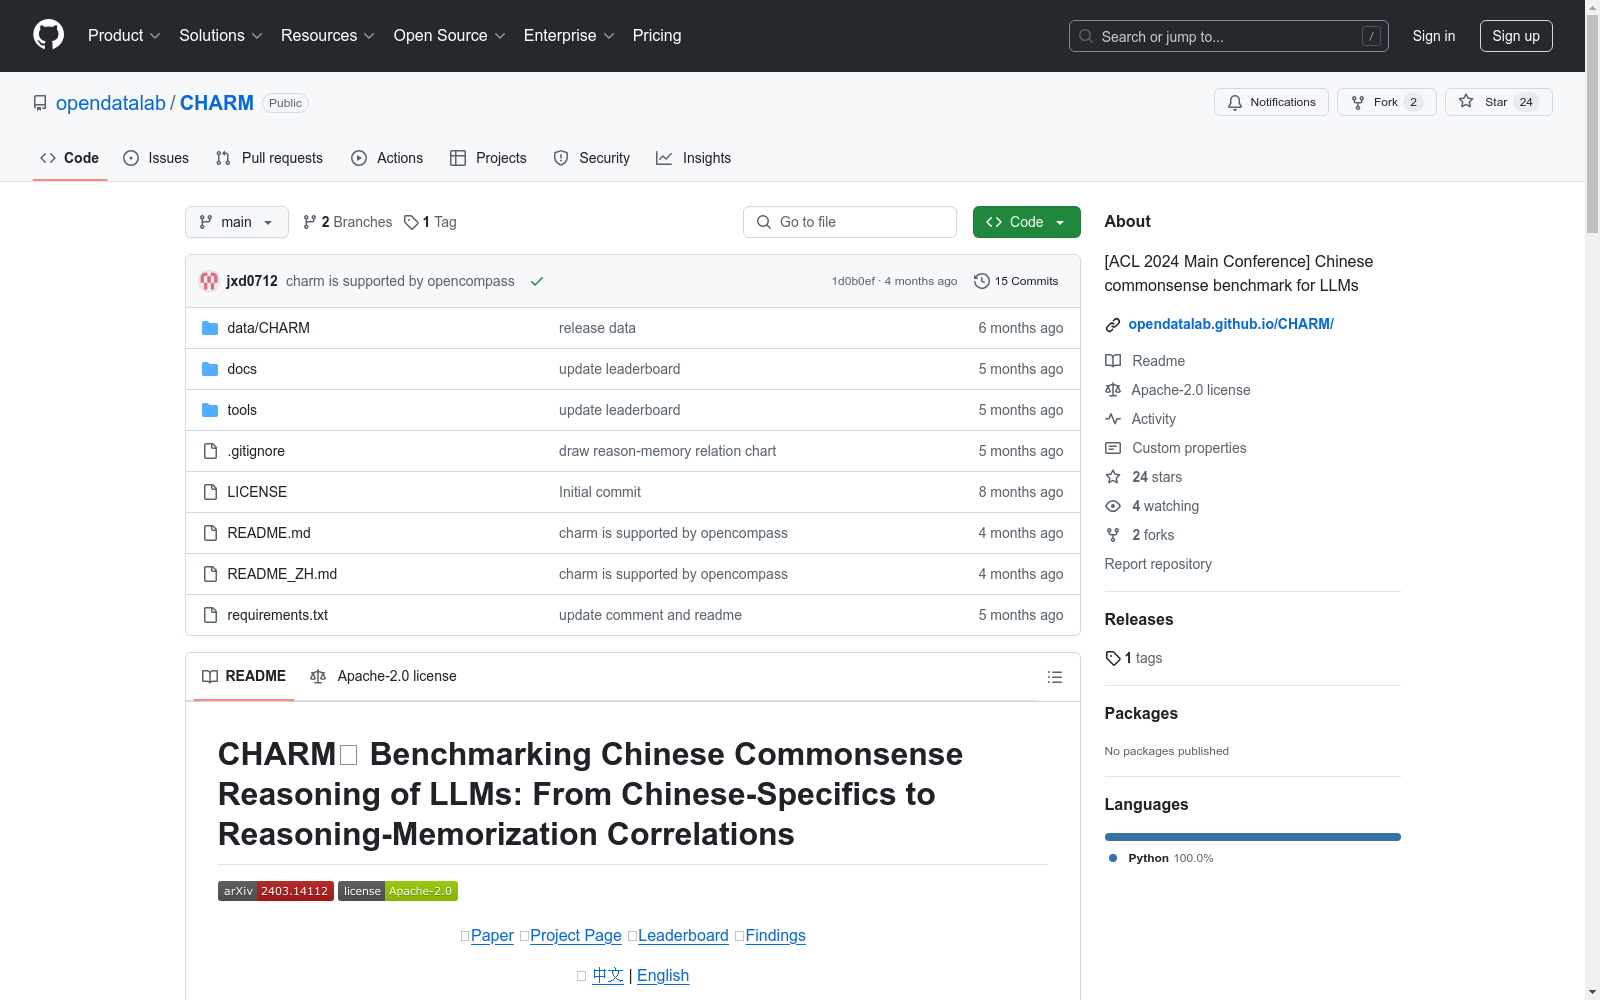Viewport: 1600px width, 1000px height.
Task: Click the README.md file icon
Action: tap(210, 533)
